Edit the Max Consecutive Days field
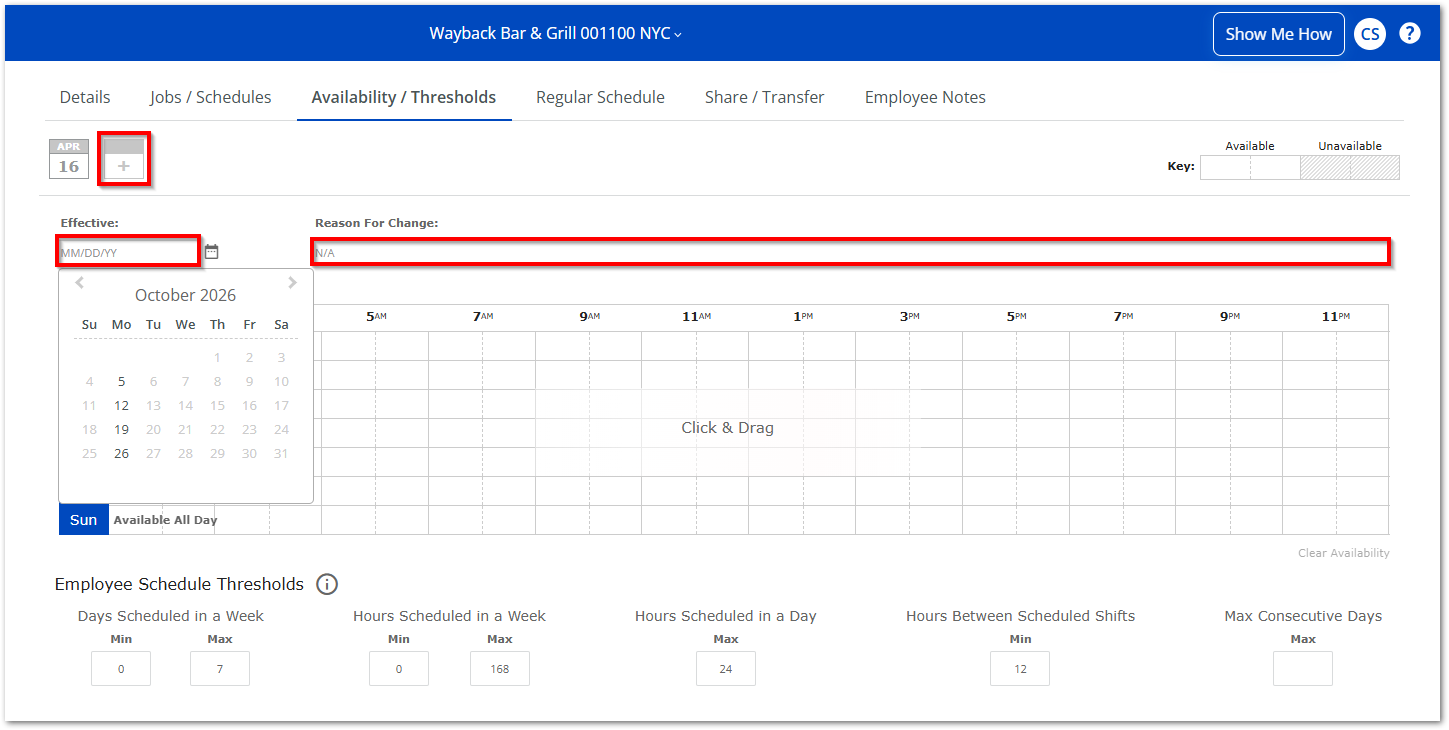The height and width of the screenshot is (730, 1449). click(1303, 669)
